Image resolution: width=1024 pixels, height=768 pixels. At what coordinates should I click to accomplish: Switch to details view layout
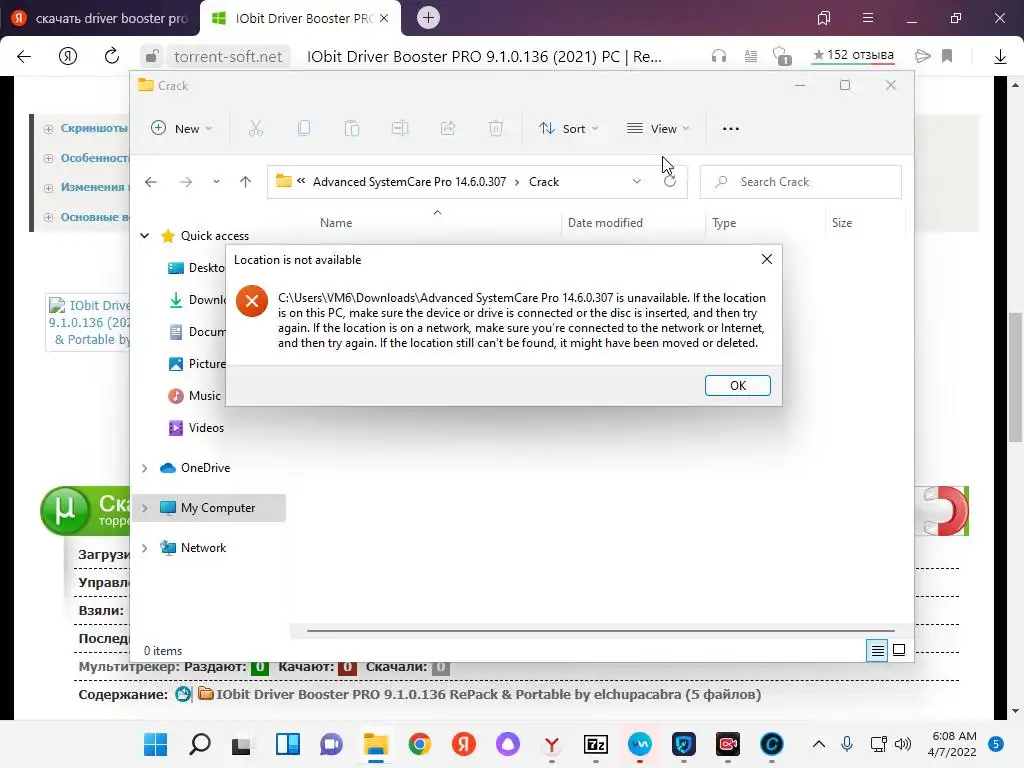click(x=877, y=650)
